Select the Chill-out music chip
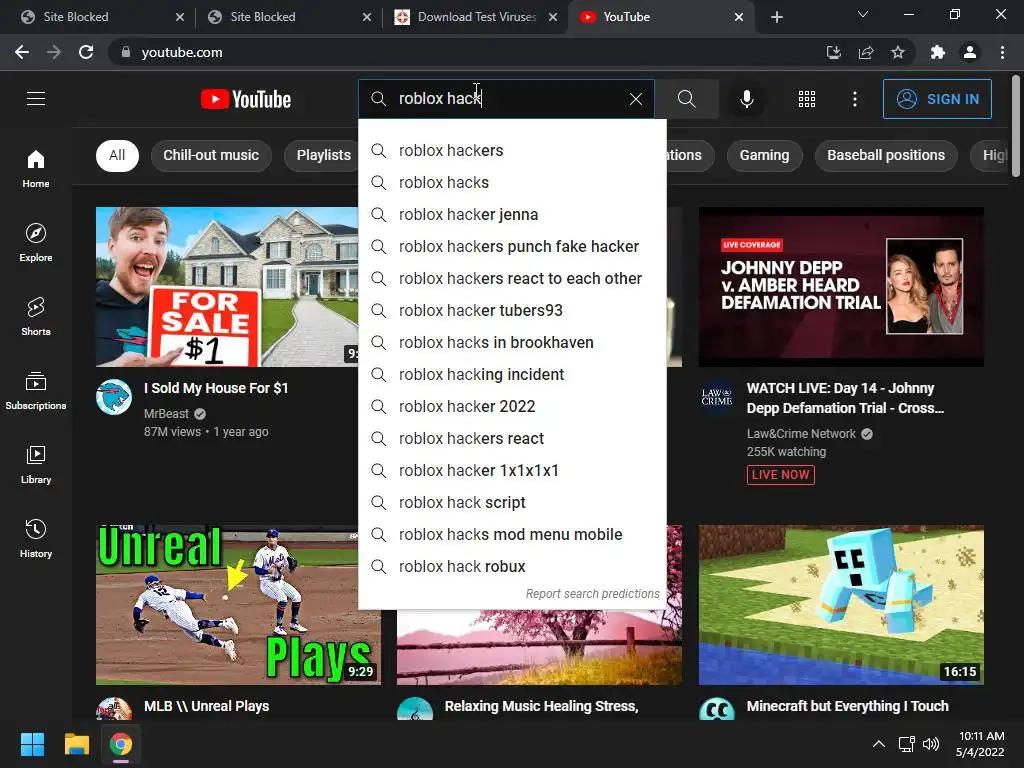Image resolution: width=1024 pixels, height=768 pixels. point(211,155)
